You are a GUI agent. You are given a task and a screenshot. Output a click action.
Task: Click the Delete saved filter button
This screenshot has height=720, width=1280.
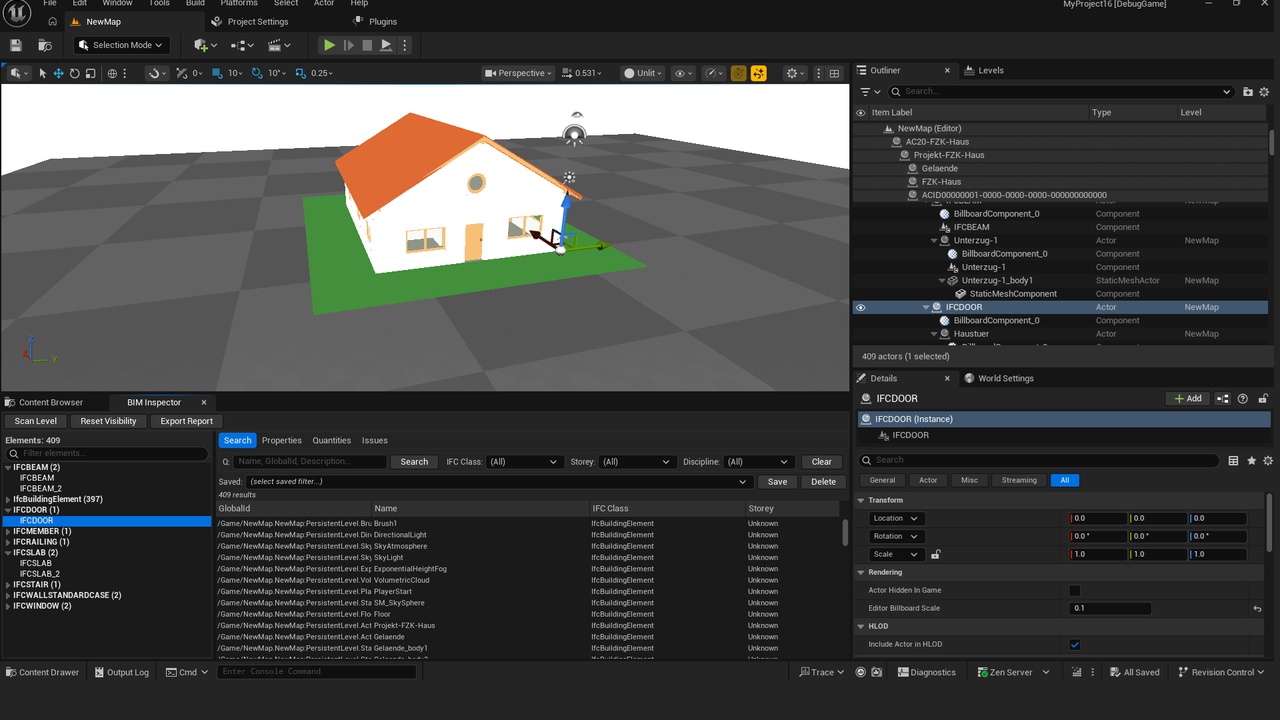pyautogui.click(x=824, y=481)
